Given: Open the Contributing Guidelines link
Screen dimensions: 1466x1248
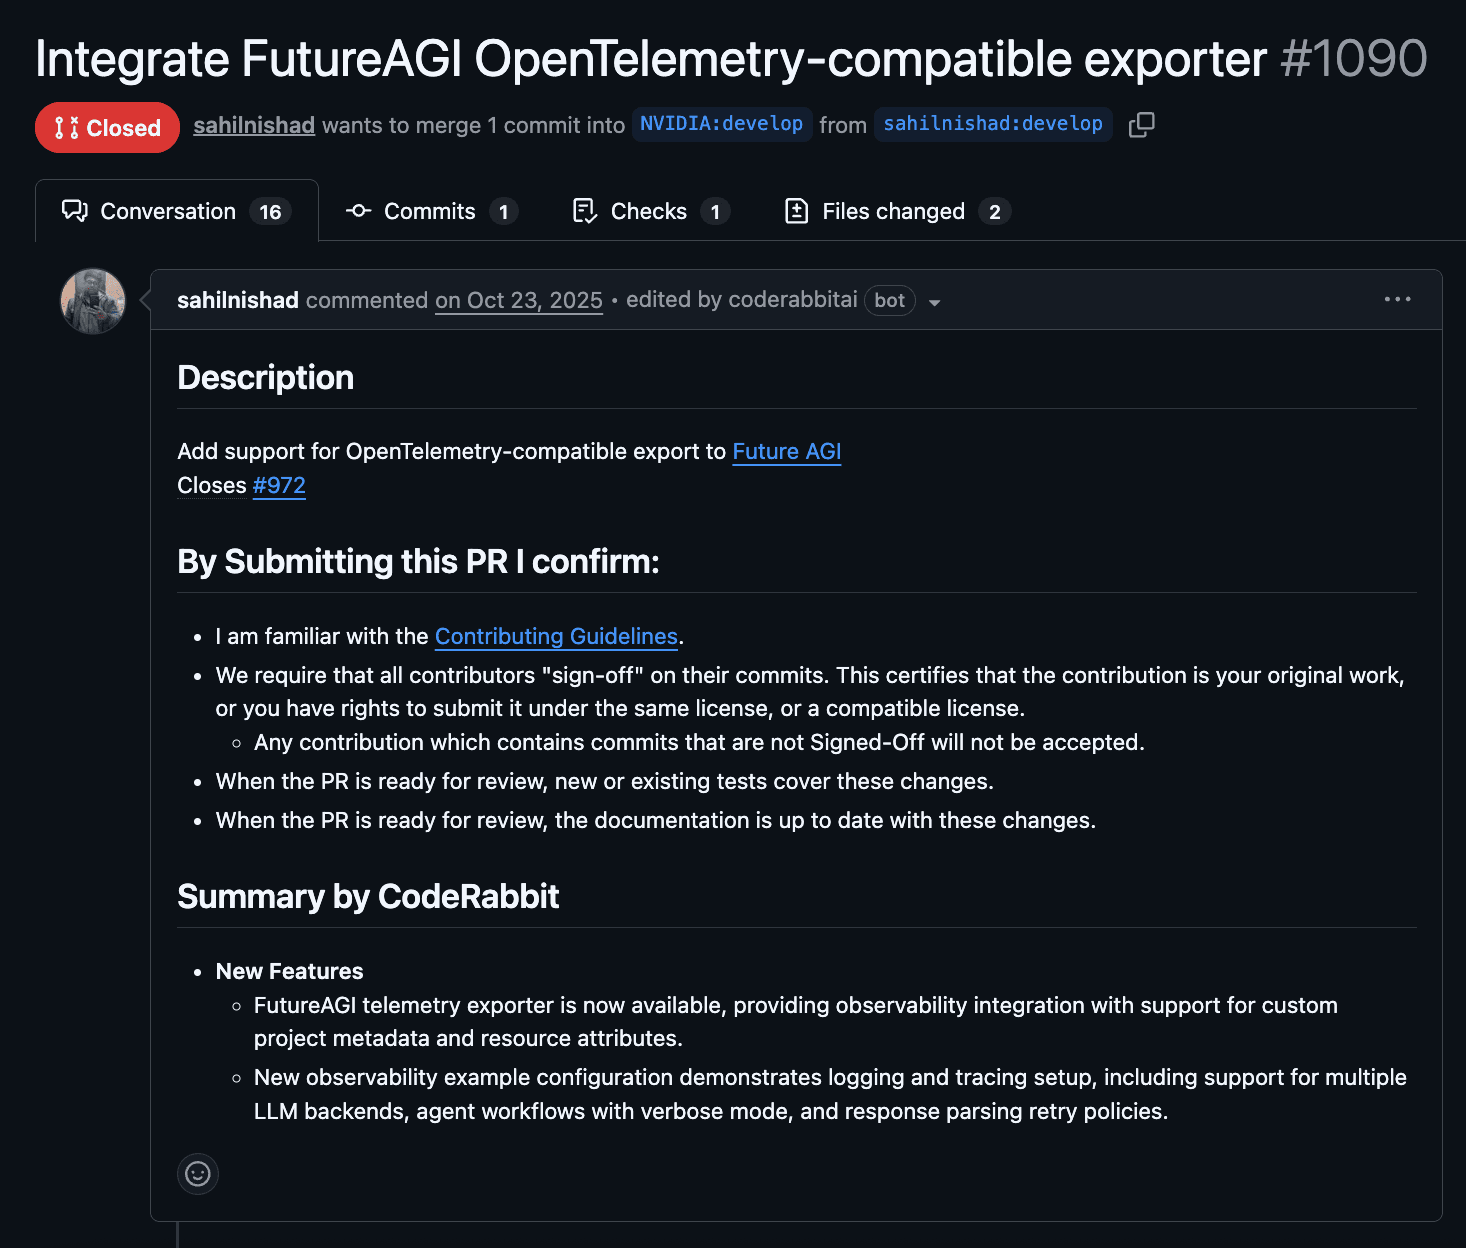Looking at the screenshot, I should pyautogui.click(x=556, y=636).
